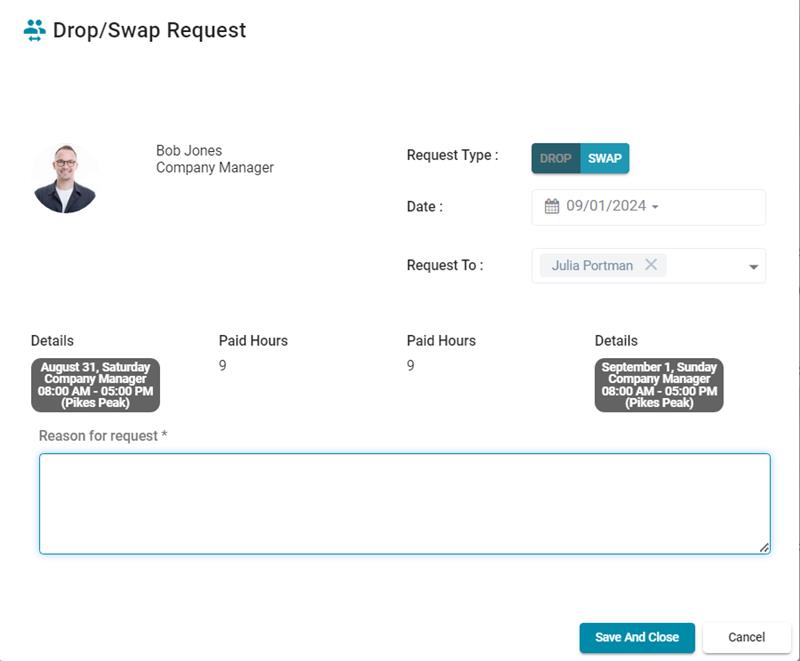Select DROP request type
Viewport: 800px width, 661px height.
pos(556,158)
